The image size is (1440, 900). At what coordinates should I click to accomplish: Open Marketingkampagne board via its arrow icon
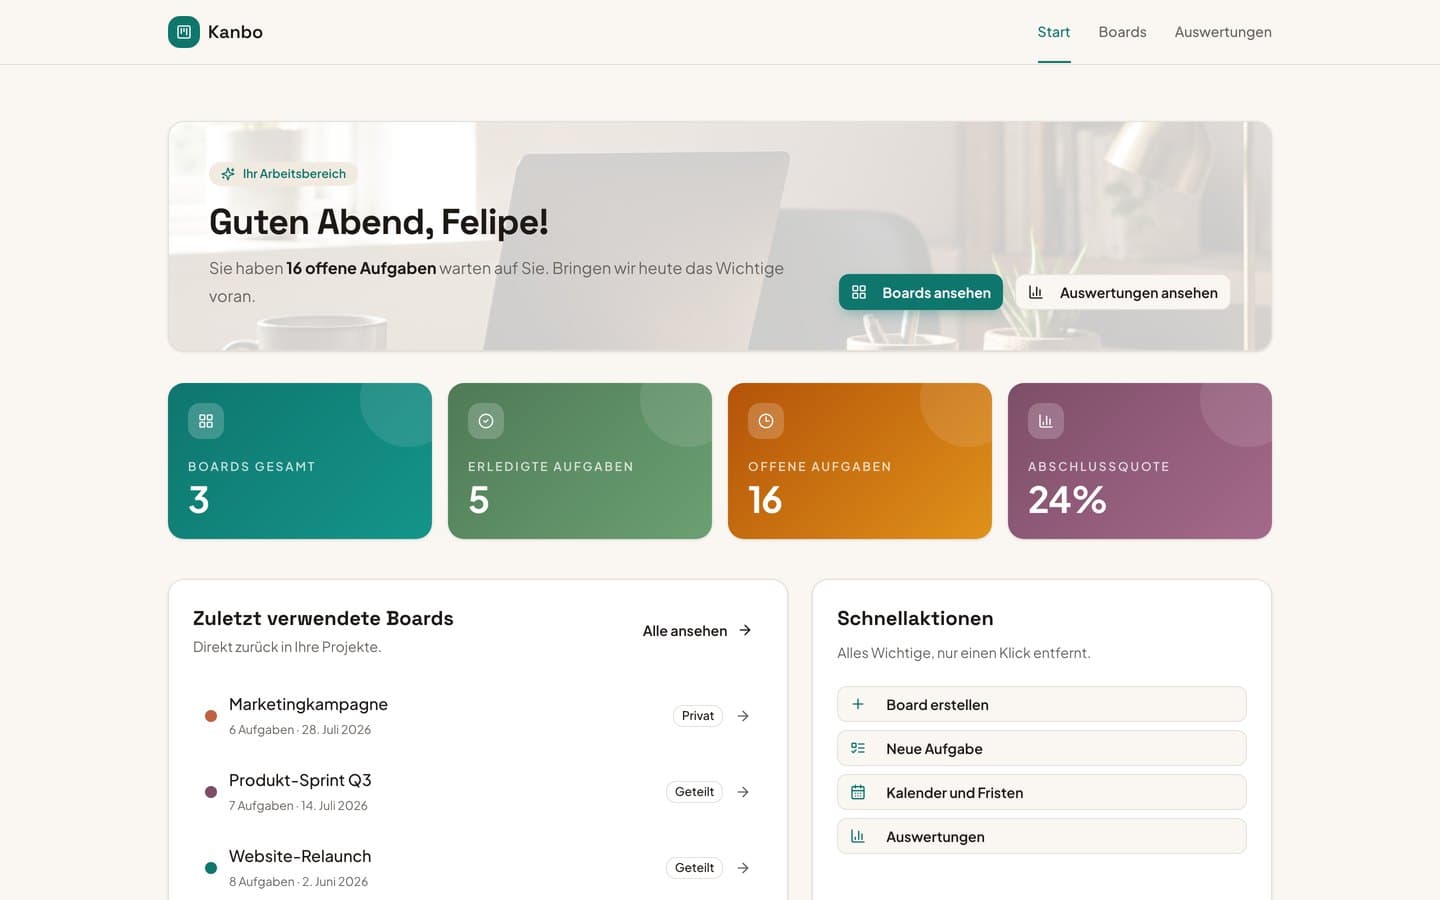coord(743,716)
